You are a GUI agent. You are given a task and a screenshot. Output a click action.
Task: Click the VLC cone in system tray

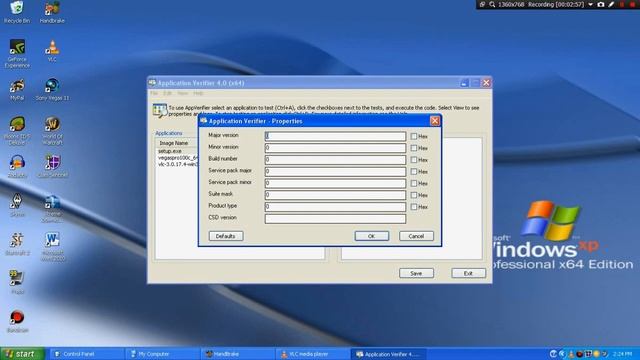(571, 354)
